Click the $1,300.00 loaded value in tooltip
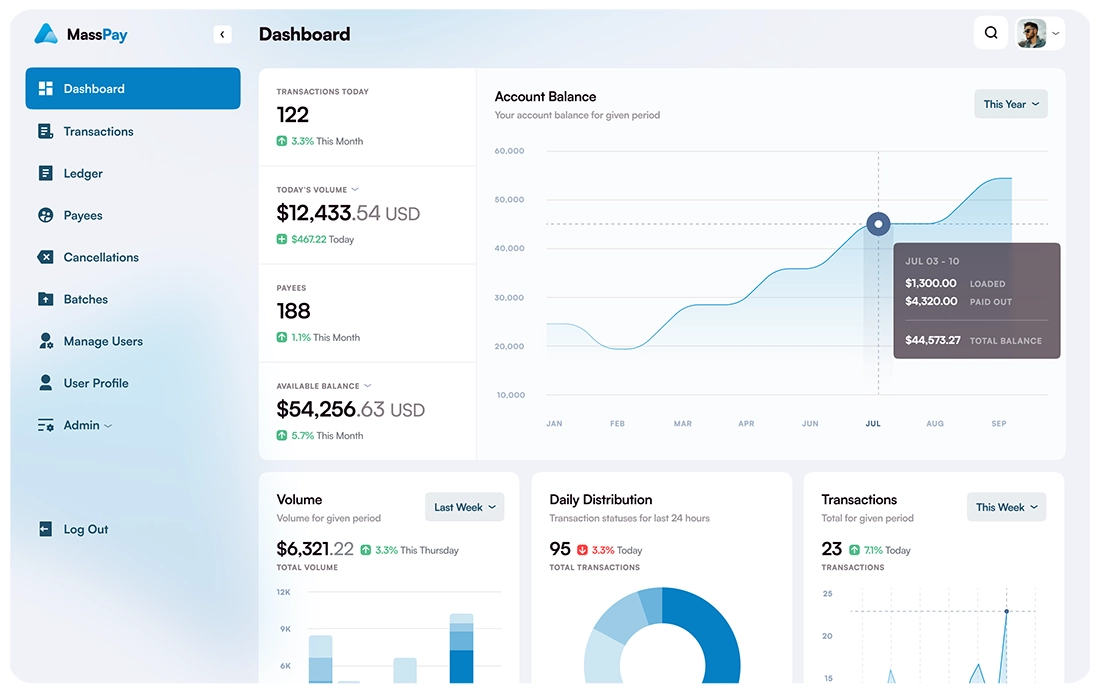The height and width of the screenshot is (690, 1100). tap(930, 283)
